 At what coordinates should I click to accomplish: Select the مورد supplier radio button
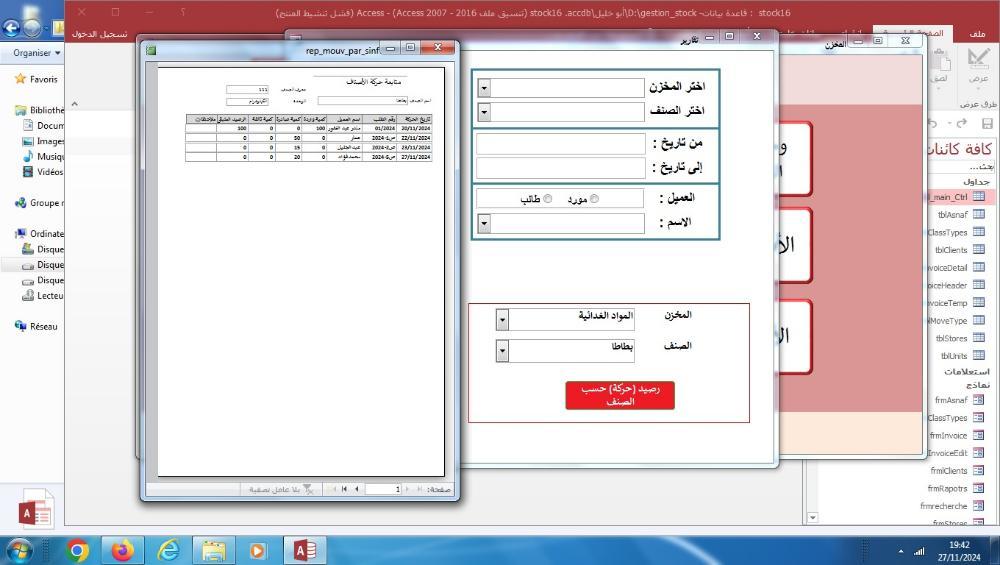(x=594, y=199)
